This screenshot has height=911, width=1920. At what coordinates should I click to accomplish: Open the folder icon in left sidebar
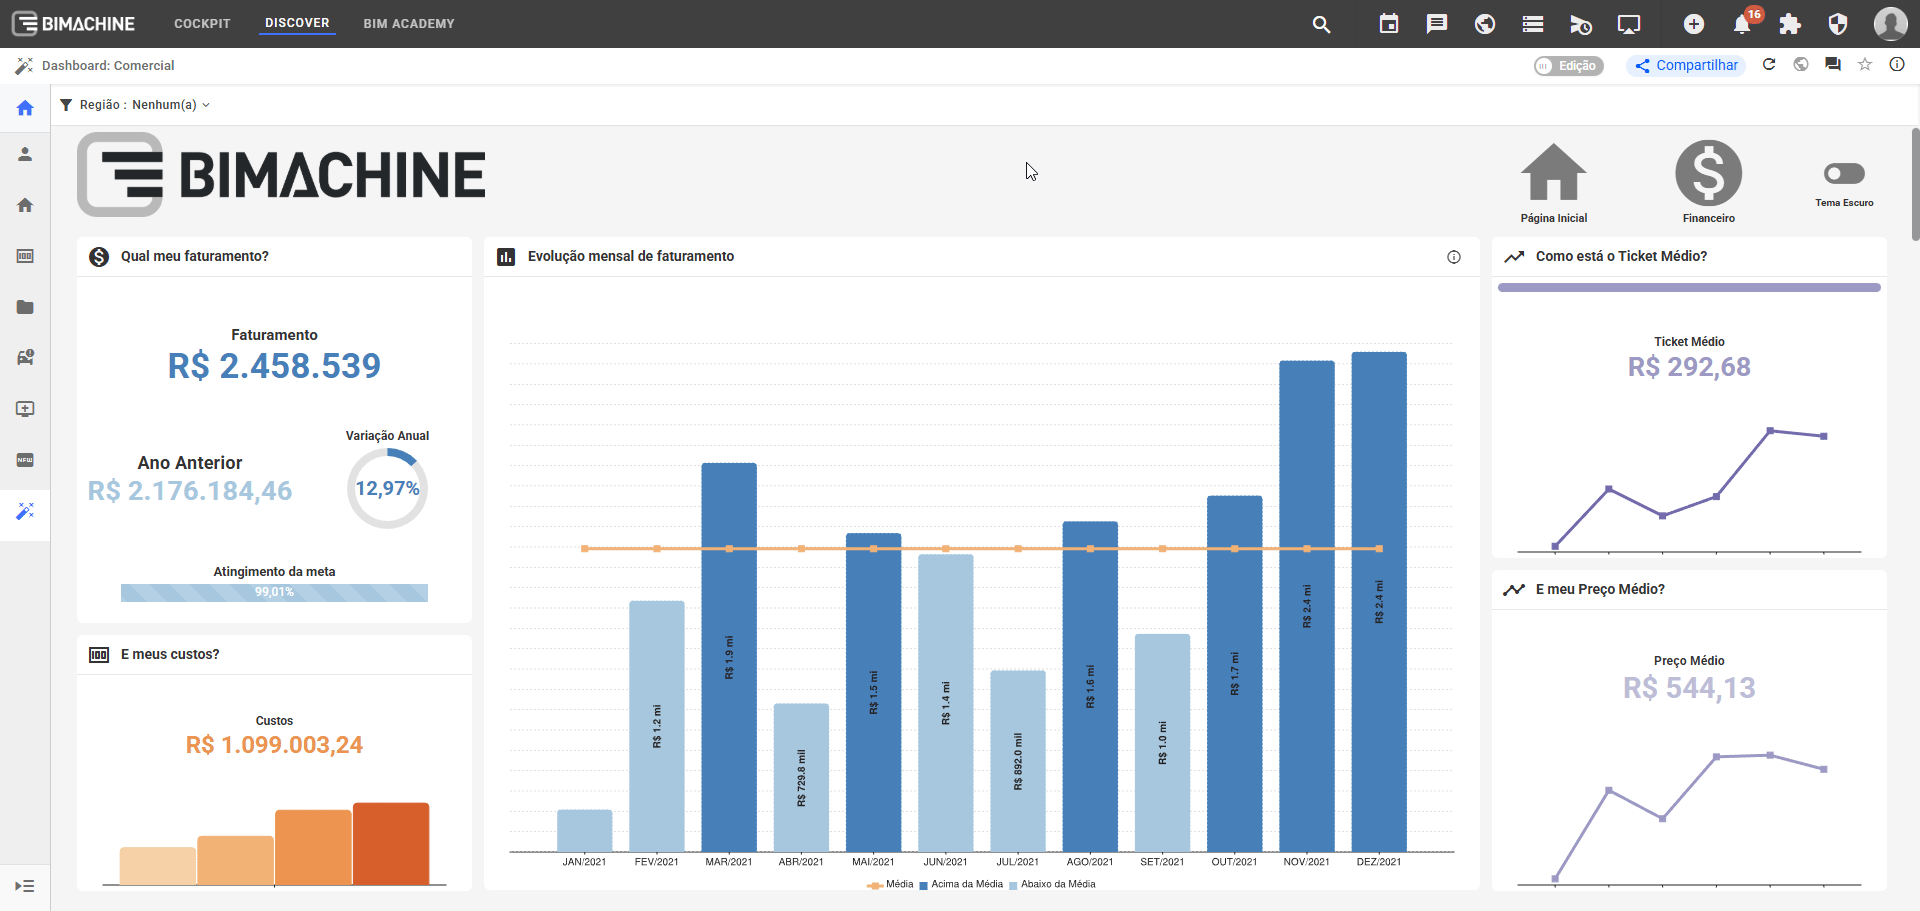coord(25,307)
